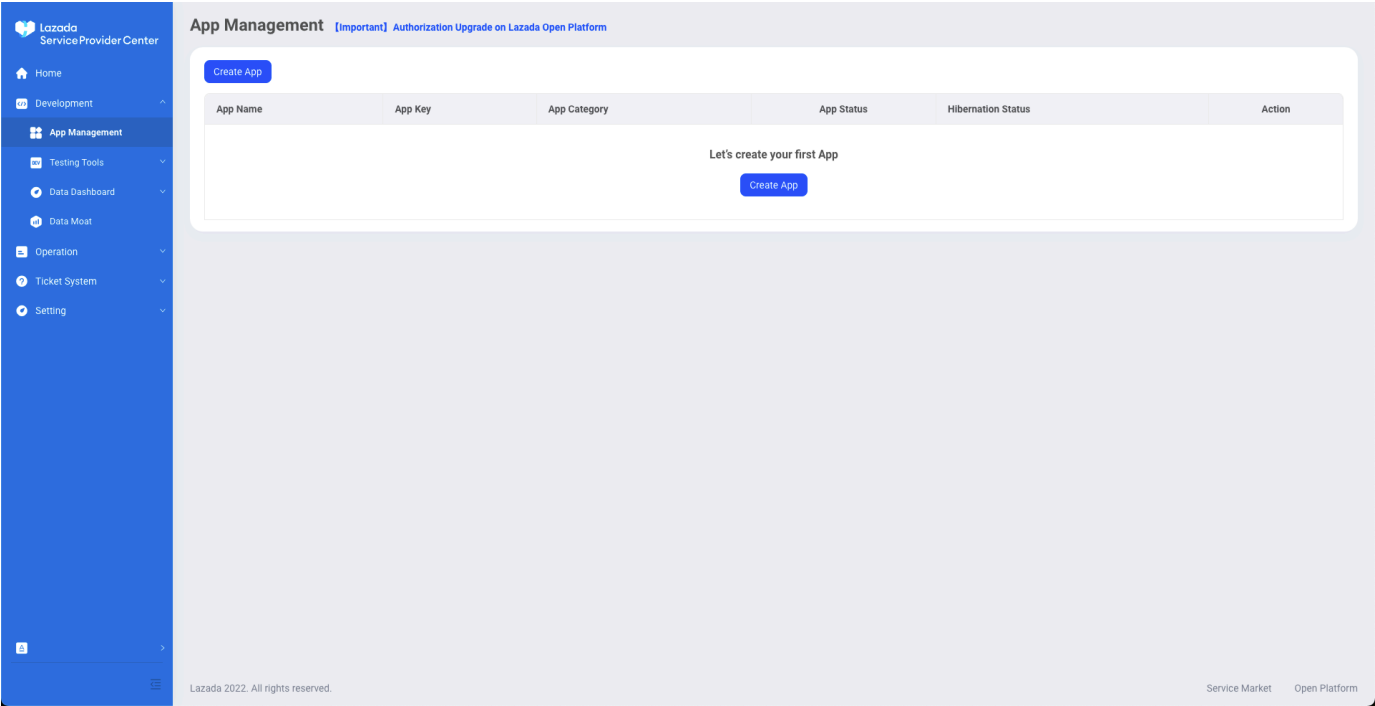Image resolution: width=1375 pixels, height=706 pixels.
Task: Click the Operation sidebar icon
Action: [21, 251]
